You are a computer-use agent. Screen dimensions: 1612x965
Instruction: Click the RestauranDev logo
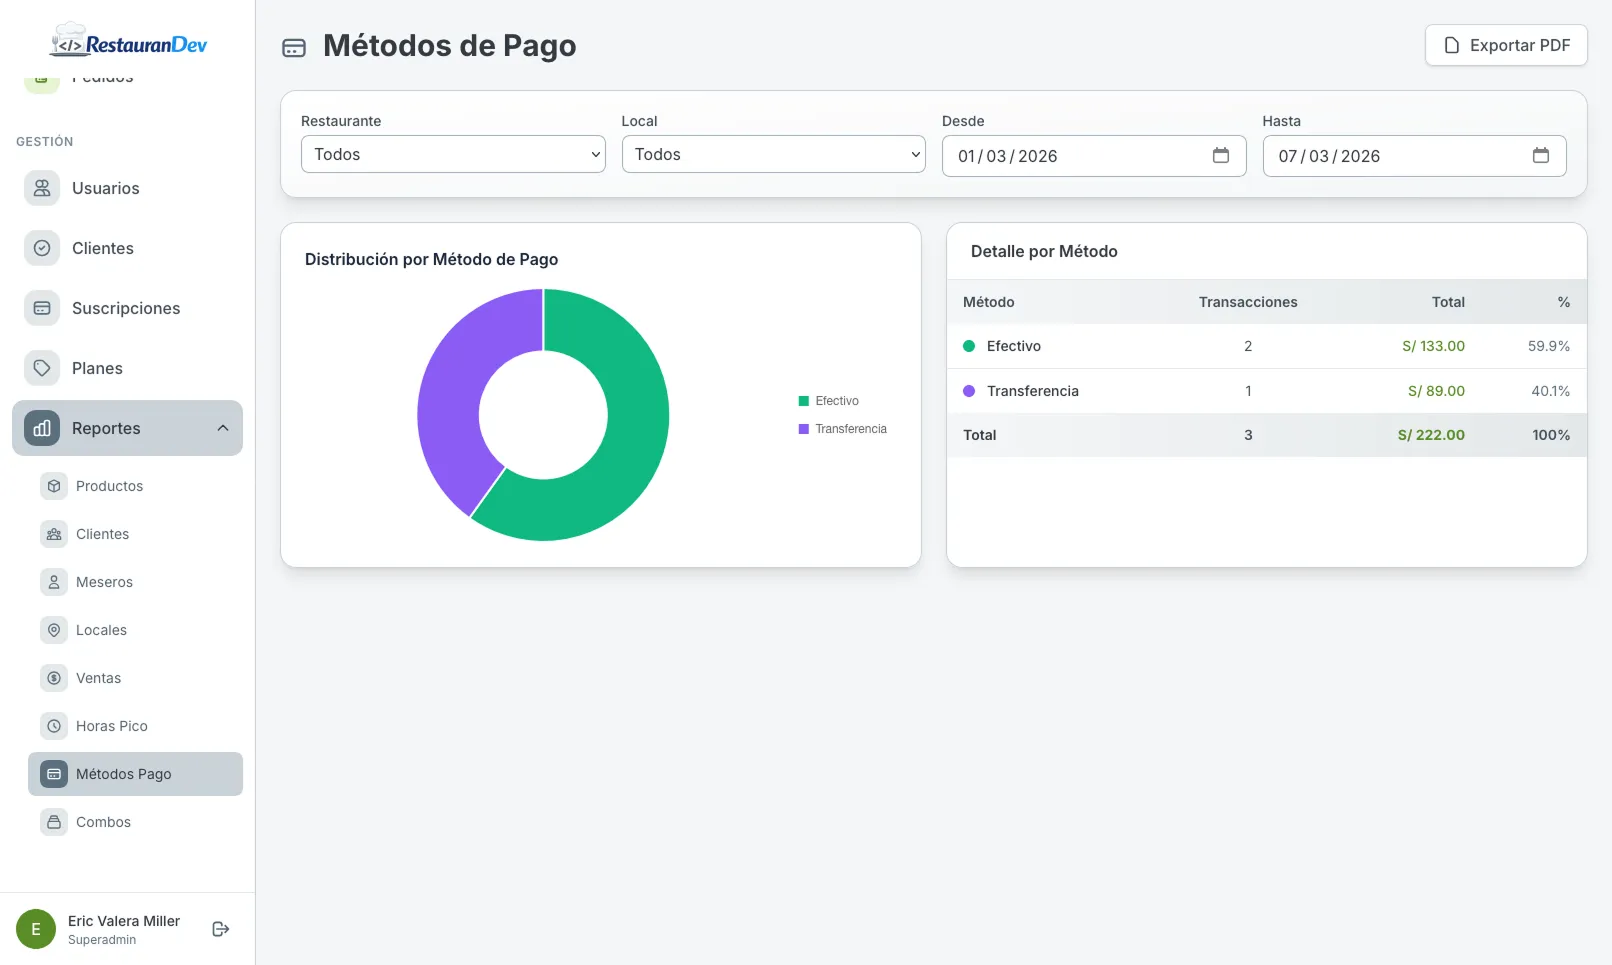point(129,44)
